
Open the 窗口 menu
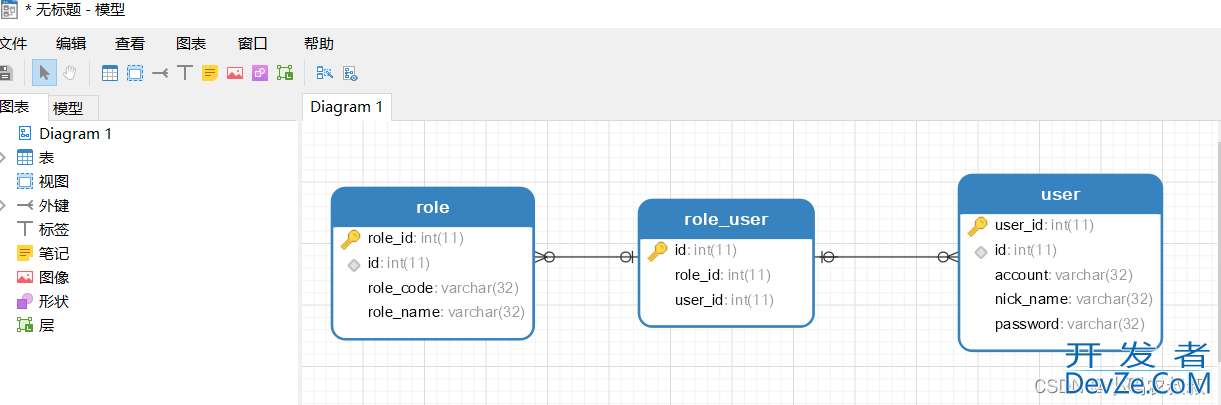point(253,43)
